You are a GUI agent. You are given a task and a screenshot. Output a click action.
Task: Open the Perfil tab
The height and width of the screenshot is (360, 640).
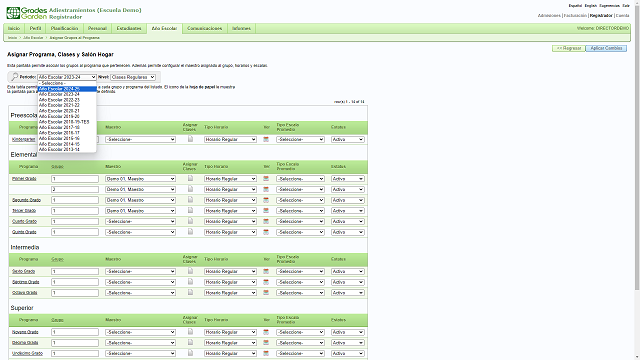35,29
